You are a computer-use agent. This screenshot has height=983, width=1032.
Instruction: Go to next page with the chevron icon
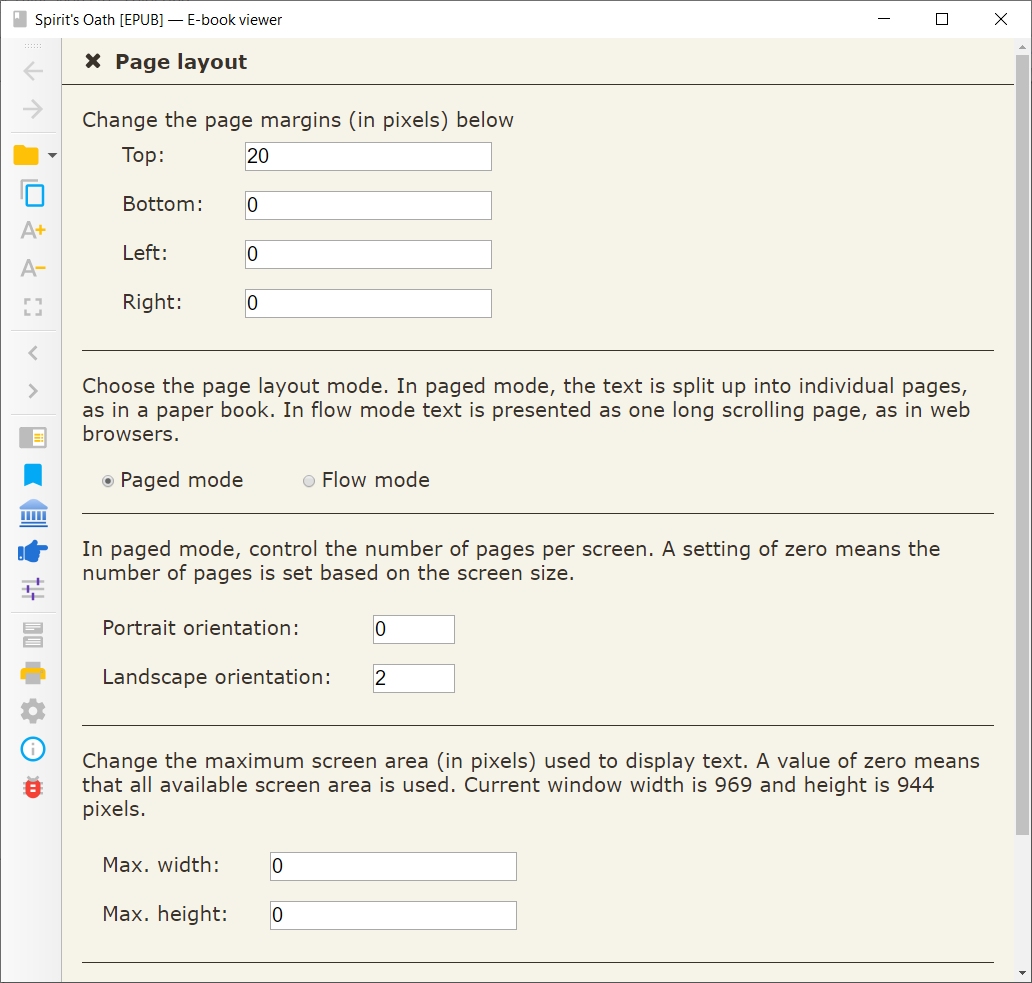[33, 391]
